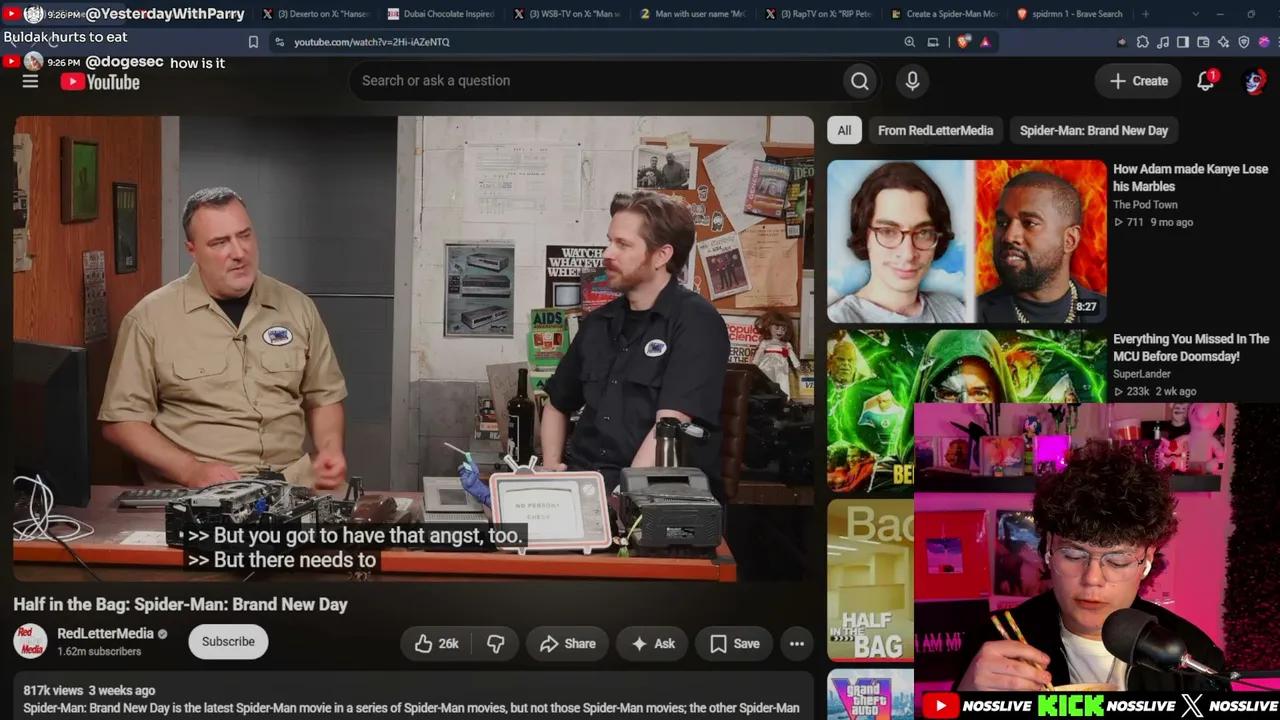Go to YouTube home via logo
The image size is (1280, 720).
[100, 82]
